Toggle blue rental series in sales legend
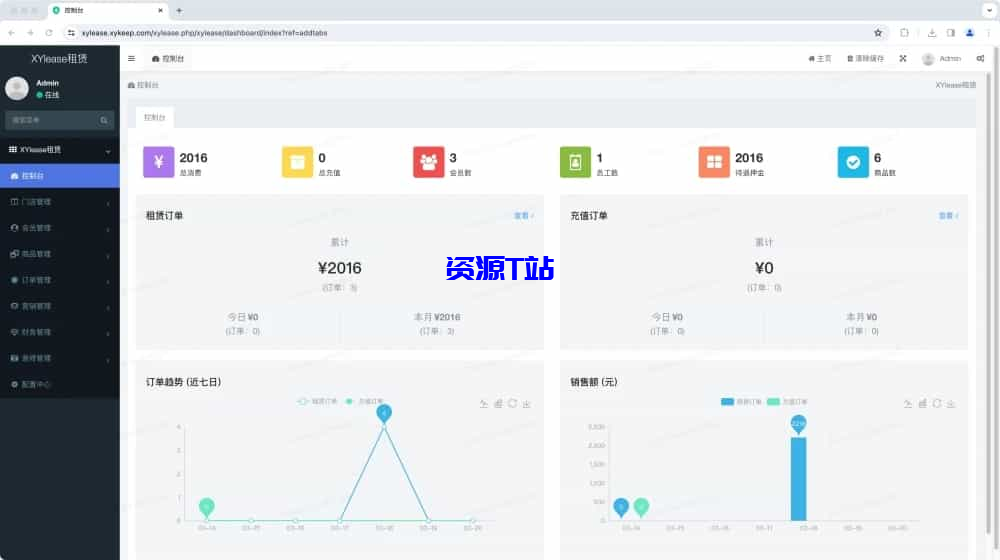Image resolution: width=1000 pixels, height=560 pixels. [741, 402]
